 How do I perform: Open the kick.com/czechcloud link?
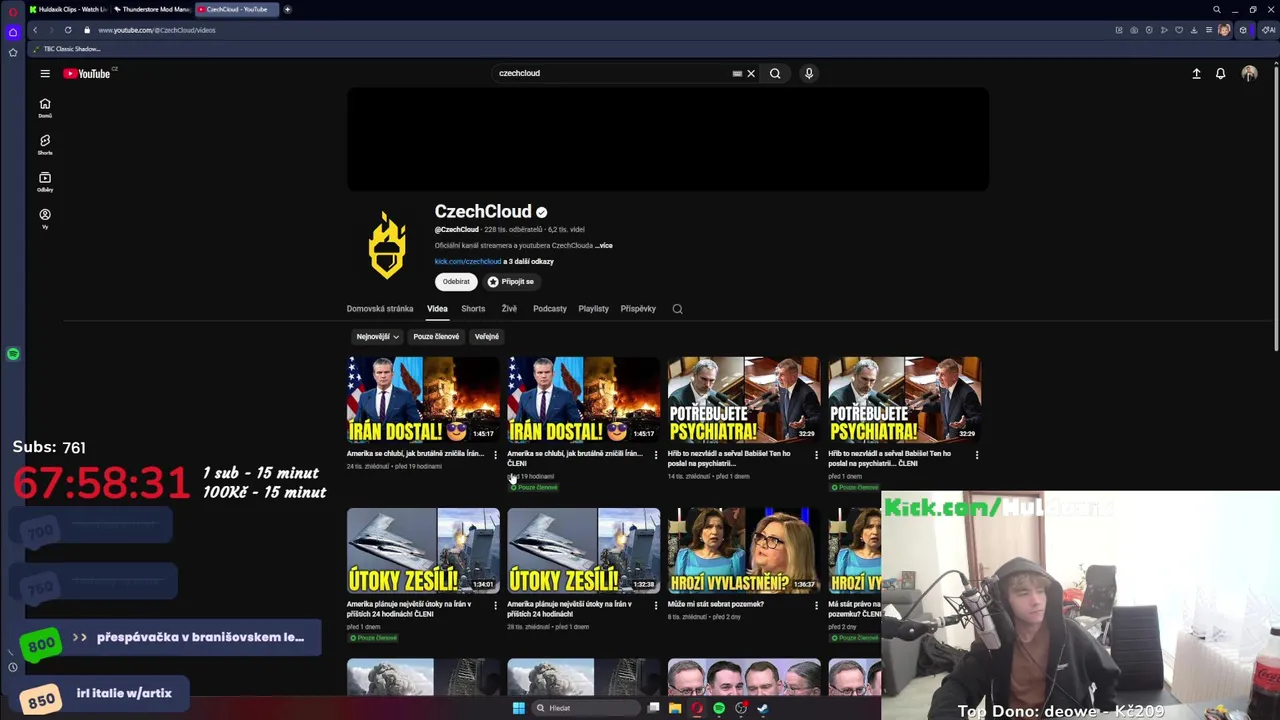[467, 261]
